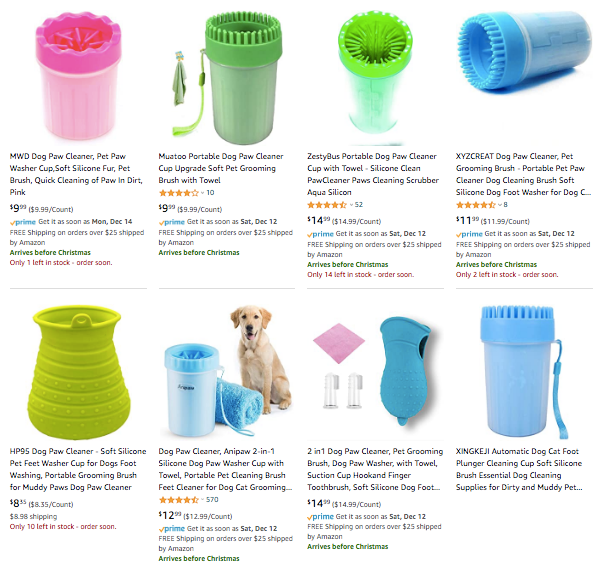Viewport: 601px width, 571px height.
Task: Open the XINGKEJI Automatic Dog Cat Foot title
Action: coord(519,469)
